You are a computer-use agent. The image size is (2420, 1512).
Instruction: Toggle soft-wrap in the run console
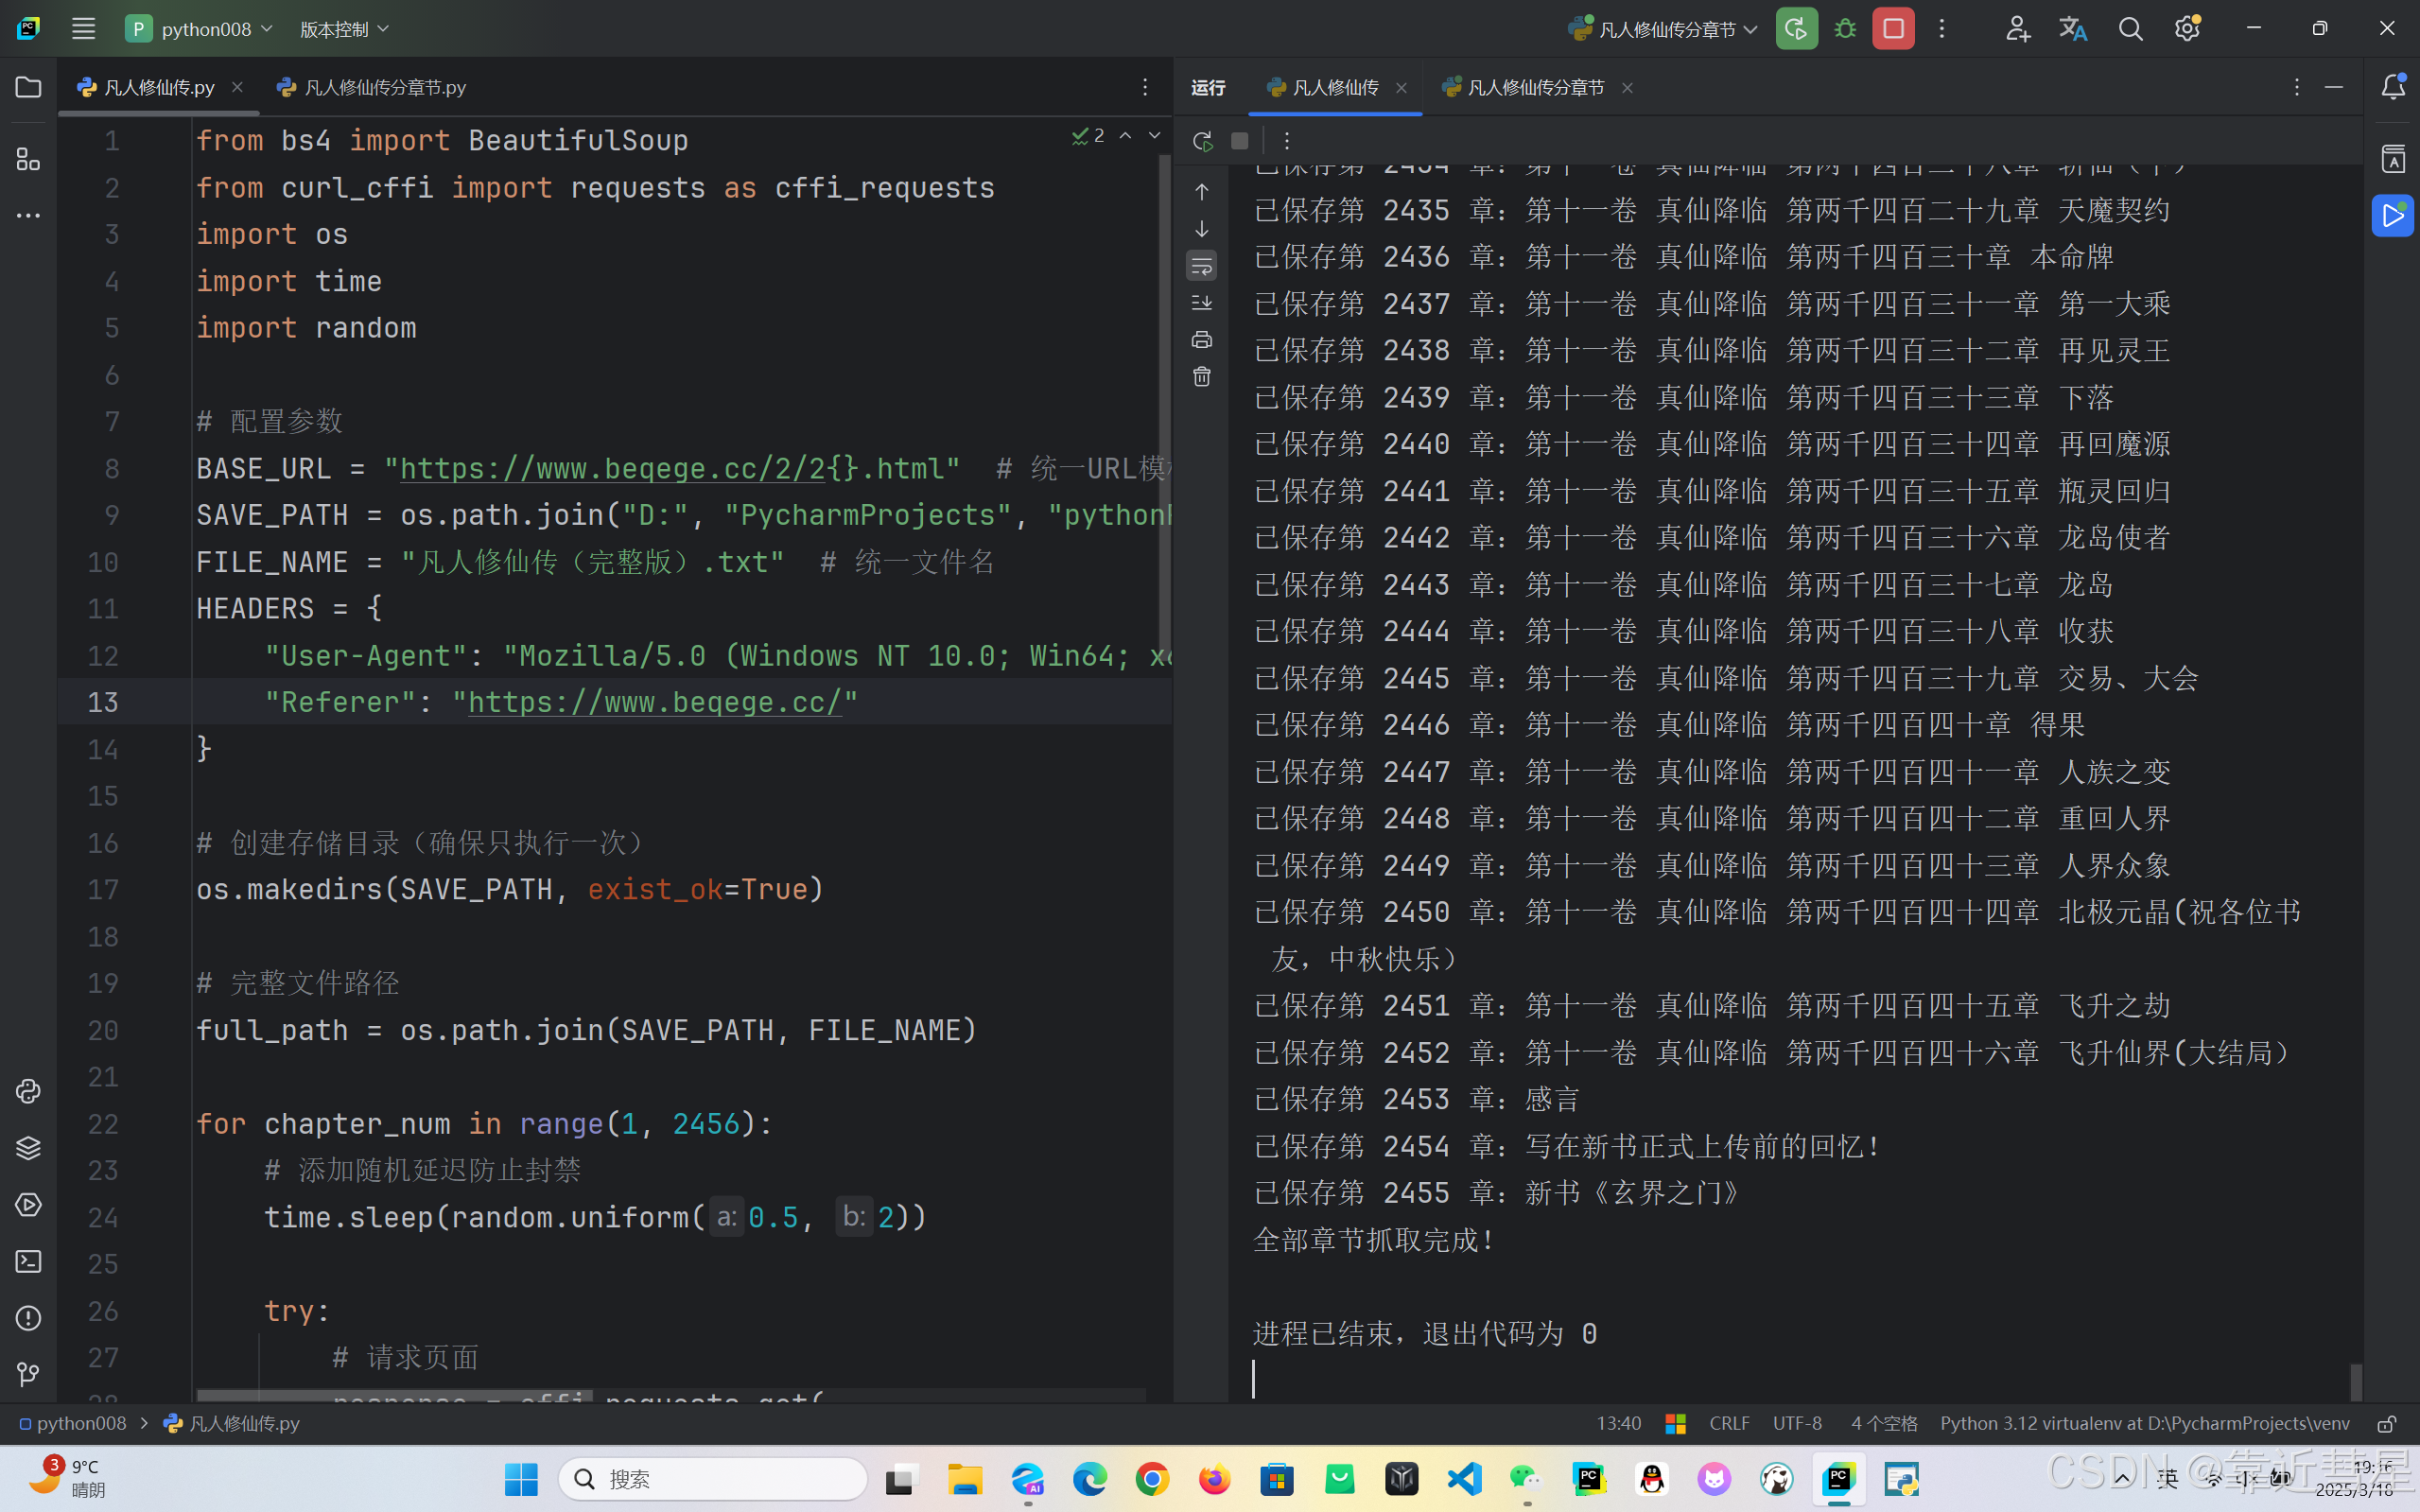(1202, 266)
